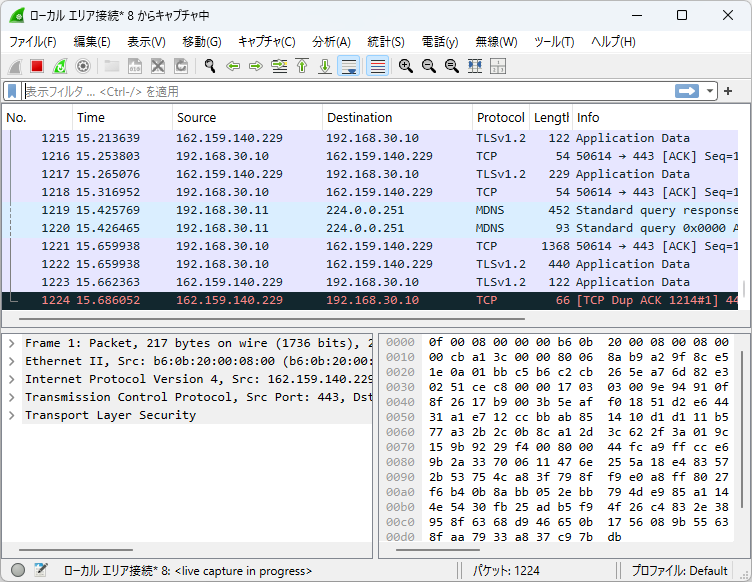Open the 無線(W) menu
Viewport: 752px width, 582px height.
coord(496,42)
